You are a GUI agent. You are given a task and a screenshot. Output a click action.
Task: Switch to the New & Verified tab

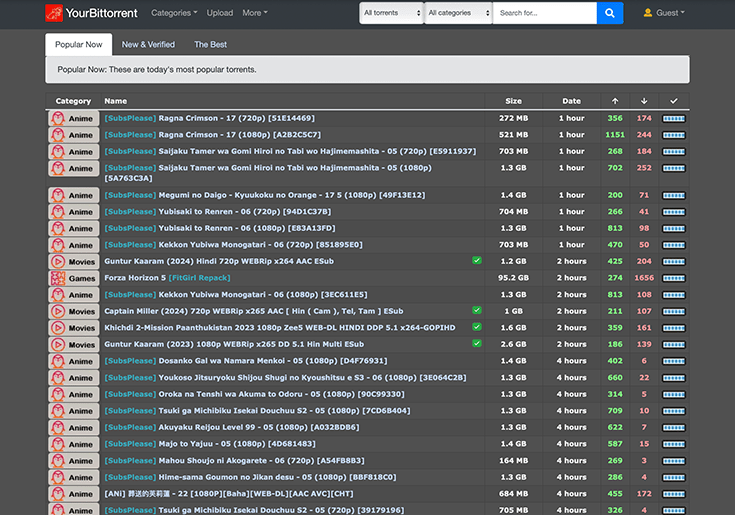pos(148,45)
